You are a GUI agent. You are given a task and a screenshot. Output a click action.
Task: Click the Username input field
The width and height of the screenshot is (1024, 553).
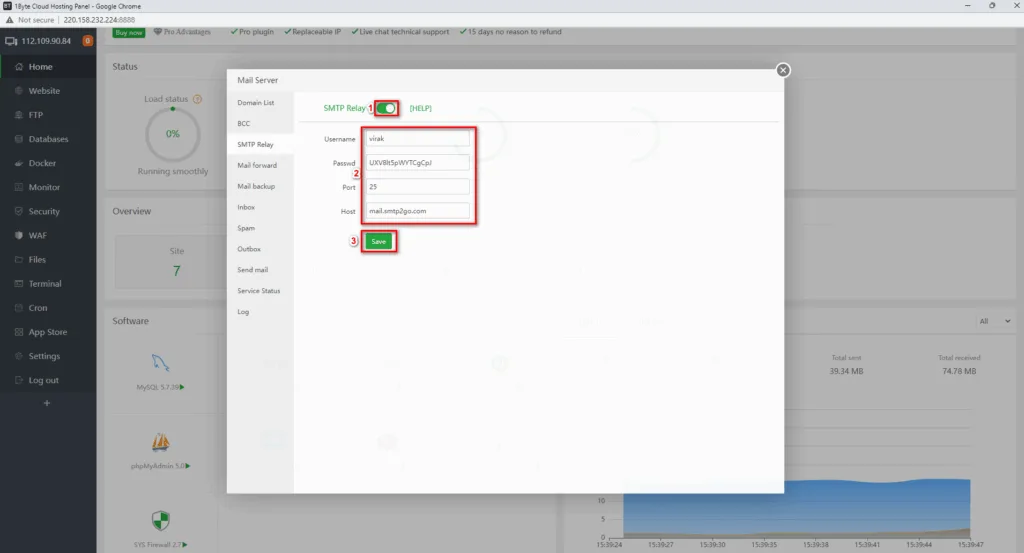(x=417, y=139)
